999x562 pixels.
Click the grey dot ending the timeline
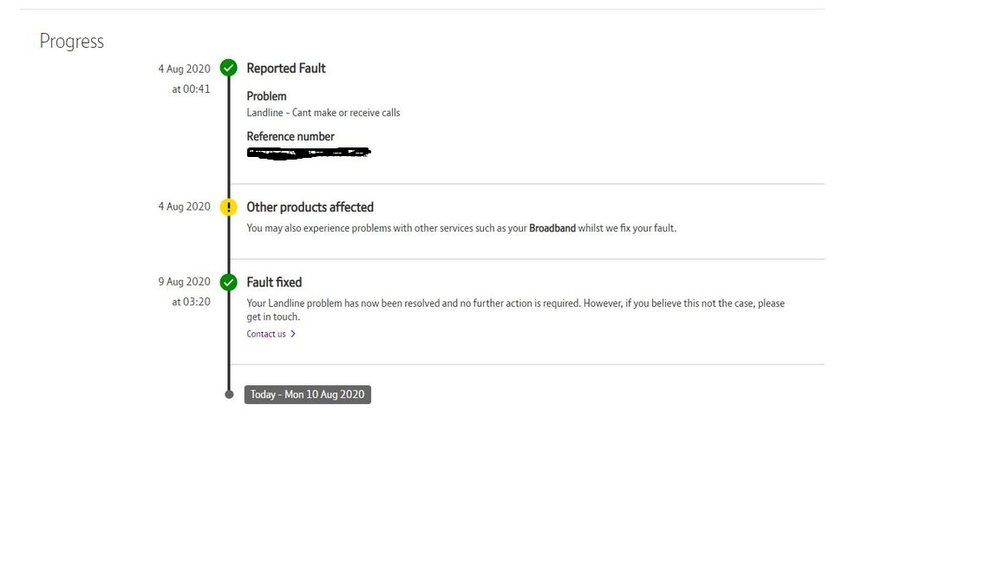coord(229,394)
